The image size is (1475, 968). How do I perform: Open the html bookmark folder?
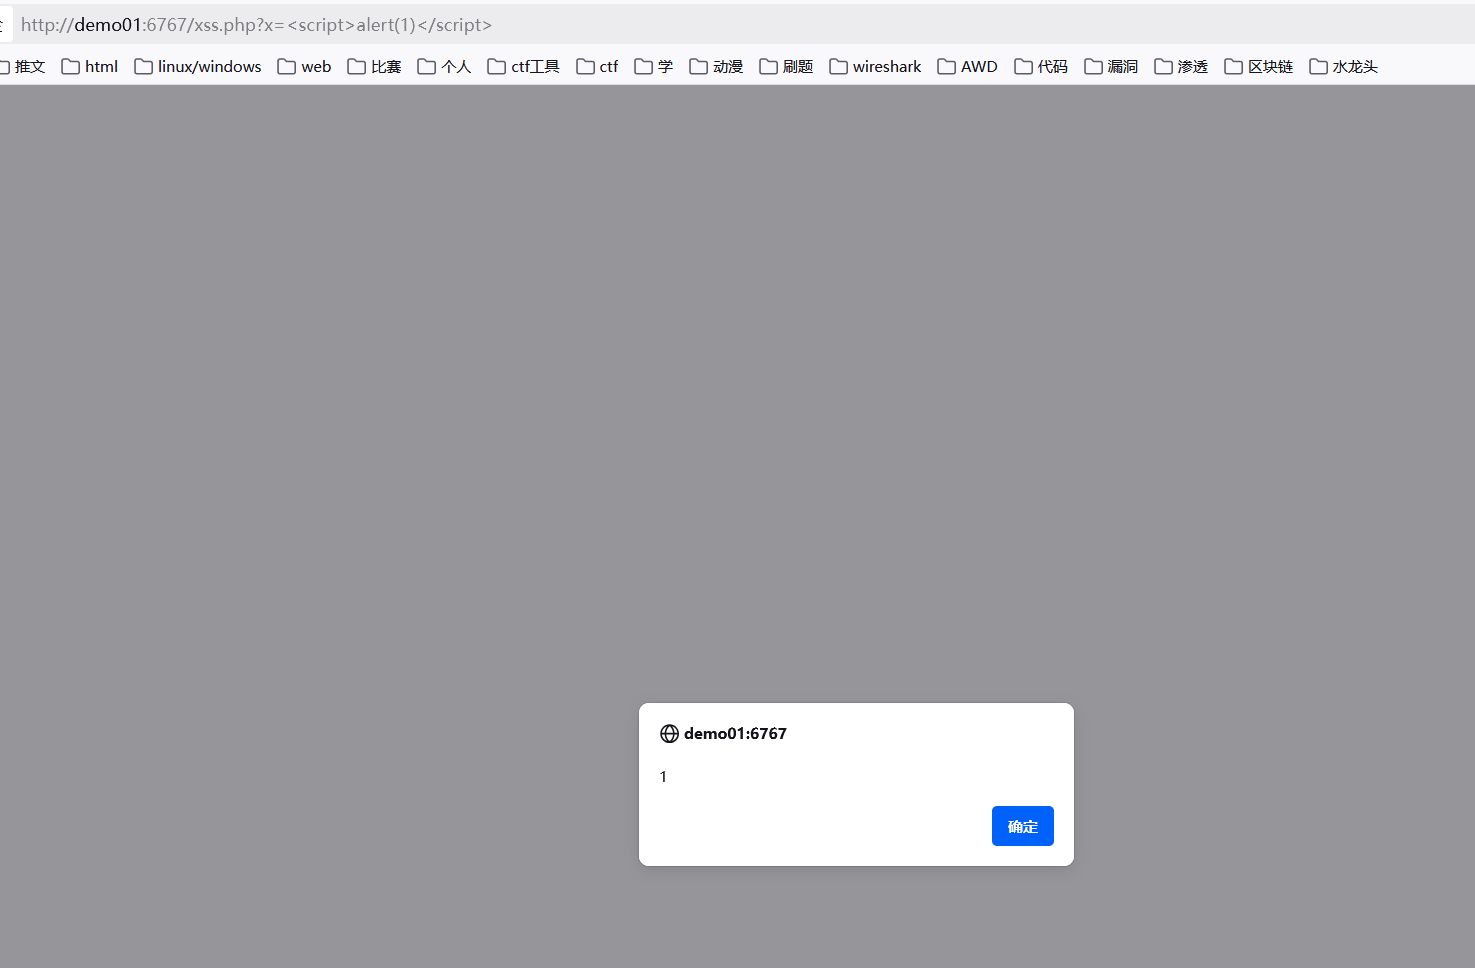click(x=90, y=67)
